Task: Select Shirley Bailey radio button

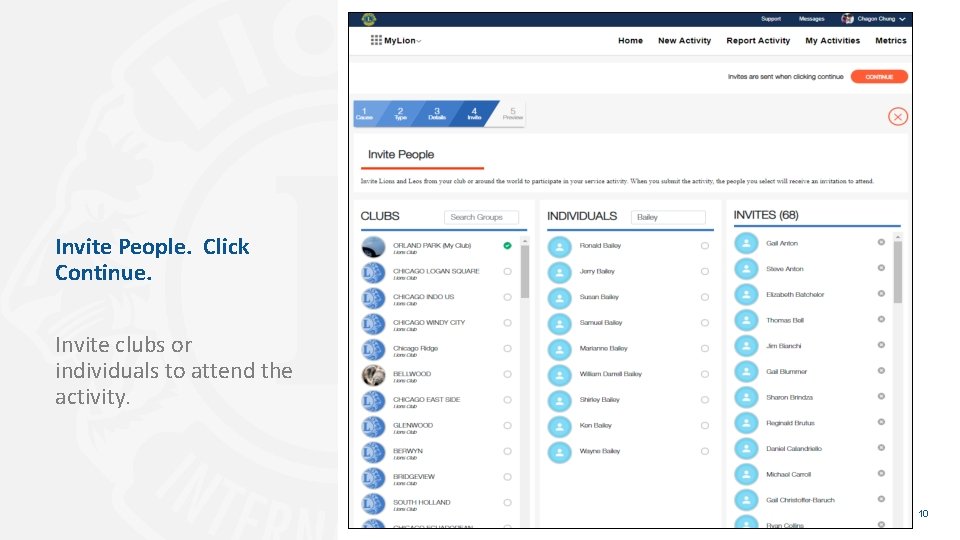Action: click(705, 400)
